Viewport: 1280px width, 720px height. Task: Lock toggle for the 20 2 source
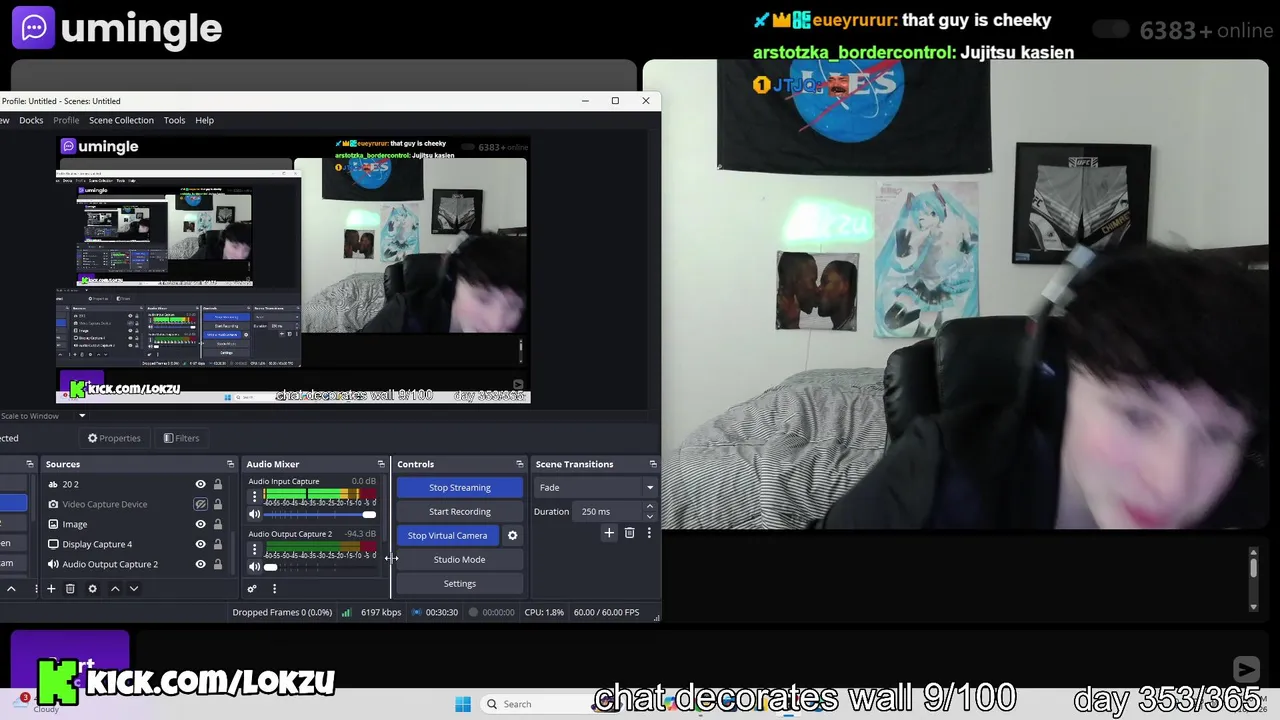pos(217,484)
